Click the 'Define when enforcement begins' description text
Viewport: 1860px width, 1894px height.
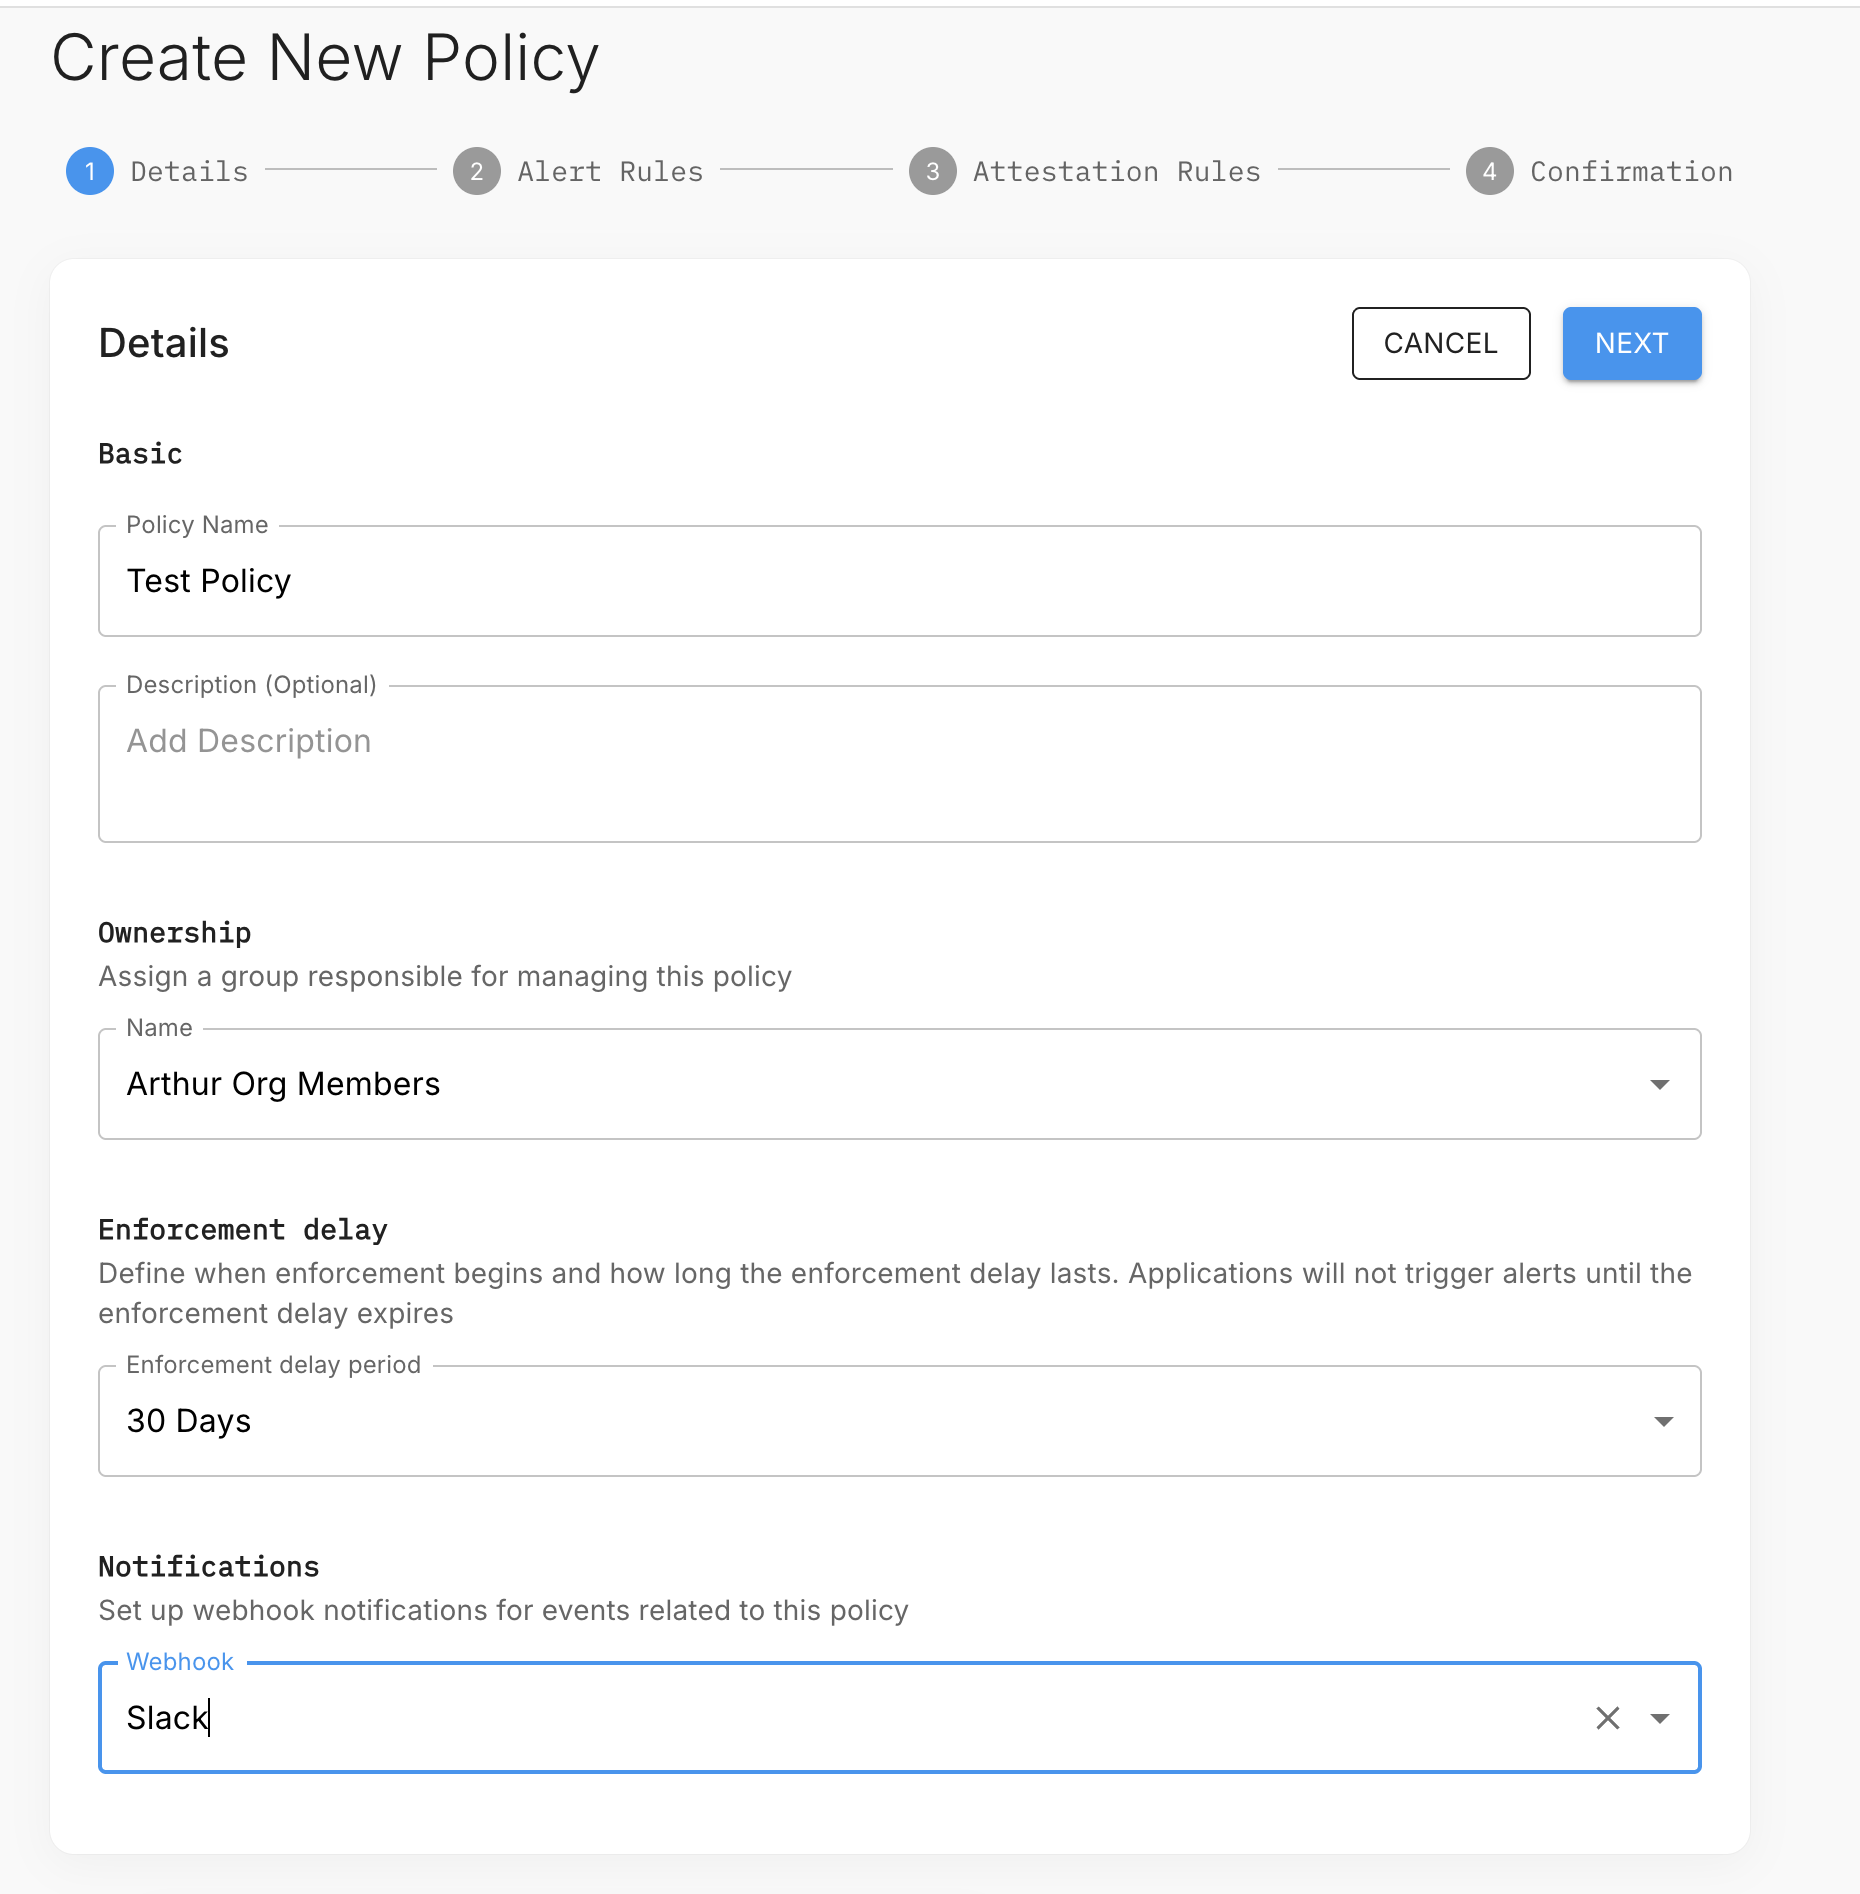click(895, 1293)
